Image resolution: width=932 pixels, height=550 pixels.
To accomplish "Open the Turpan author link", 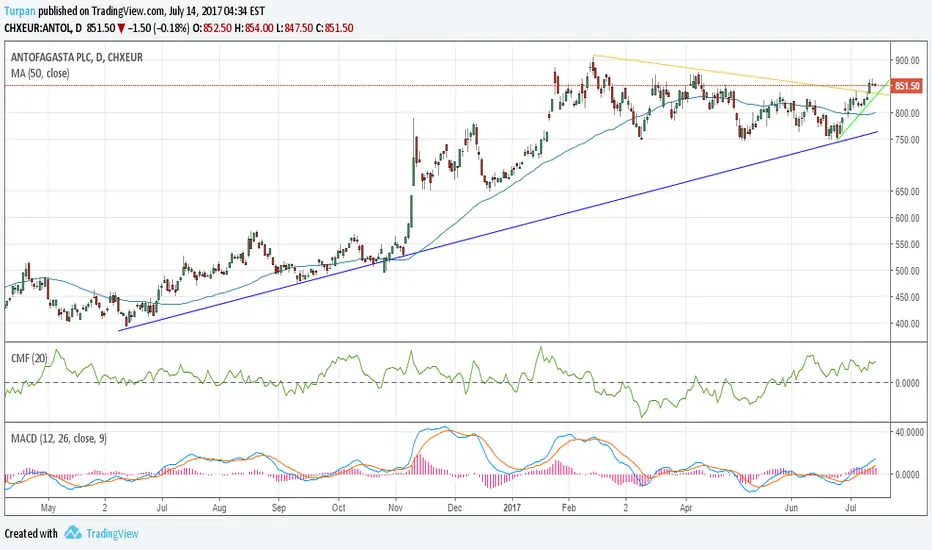I will coord(20,11).
